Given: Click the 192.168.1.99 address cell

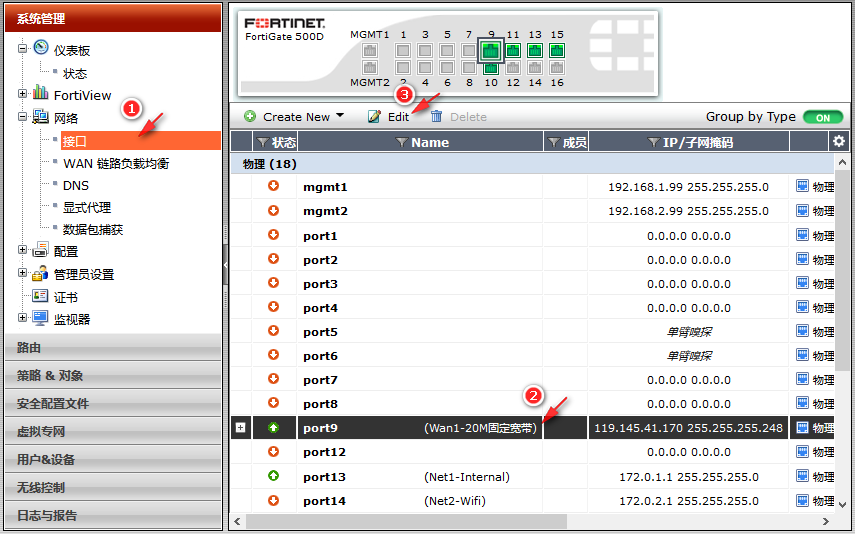Looking at the screenshot, I should [x=688, y=187].
